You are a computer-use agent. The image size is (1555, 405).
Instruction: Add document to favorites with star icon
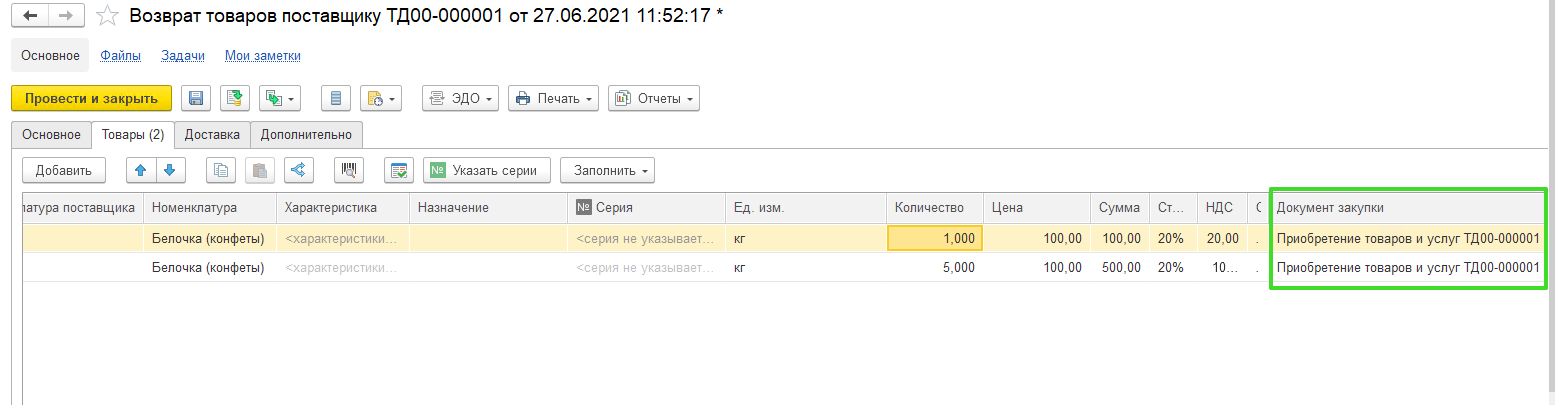pyautogui.click(x=109, y=17)
